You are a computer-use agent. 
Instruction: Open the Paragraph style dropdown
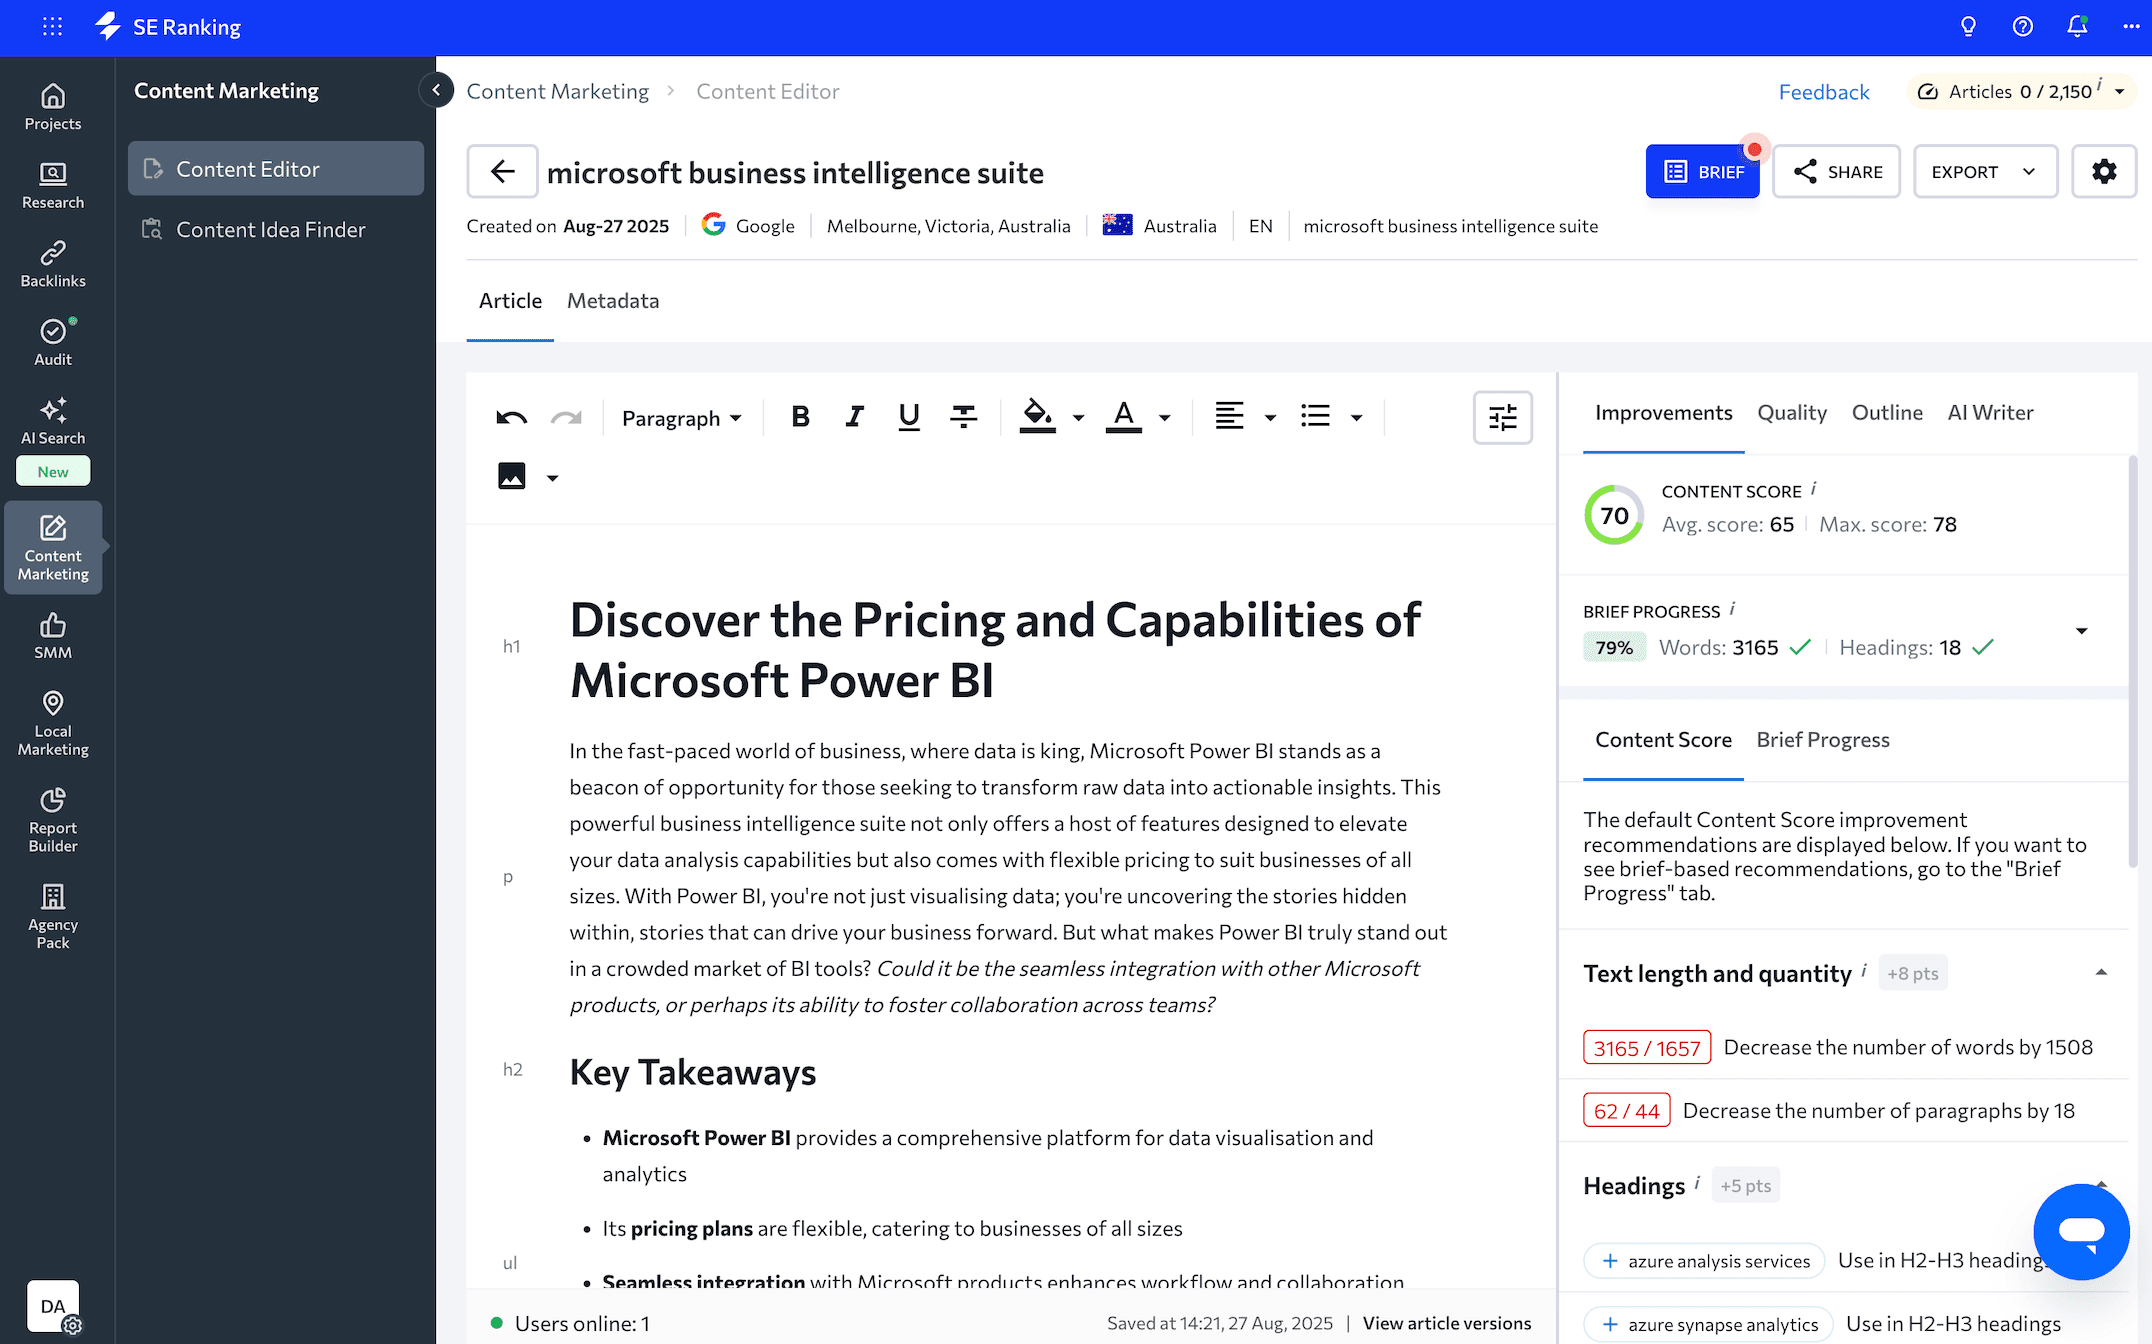[681, 418]
